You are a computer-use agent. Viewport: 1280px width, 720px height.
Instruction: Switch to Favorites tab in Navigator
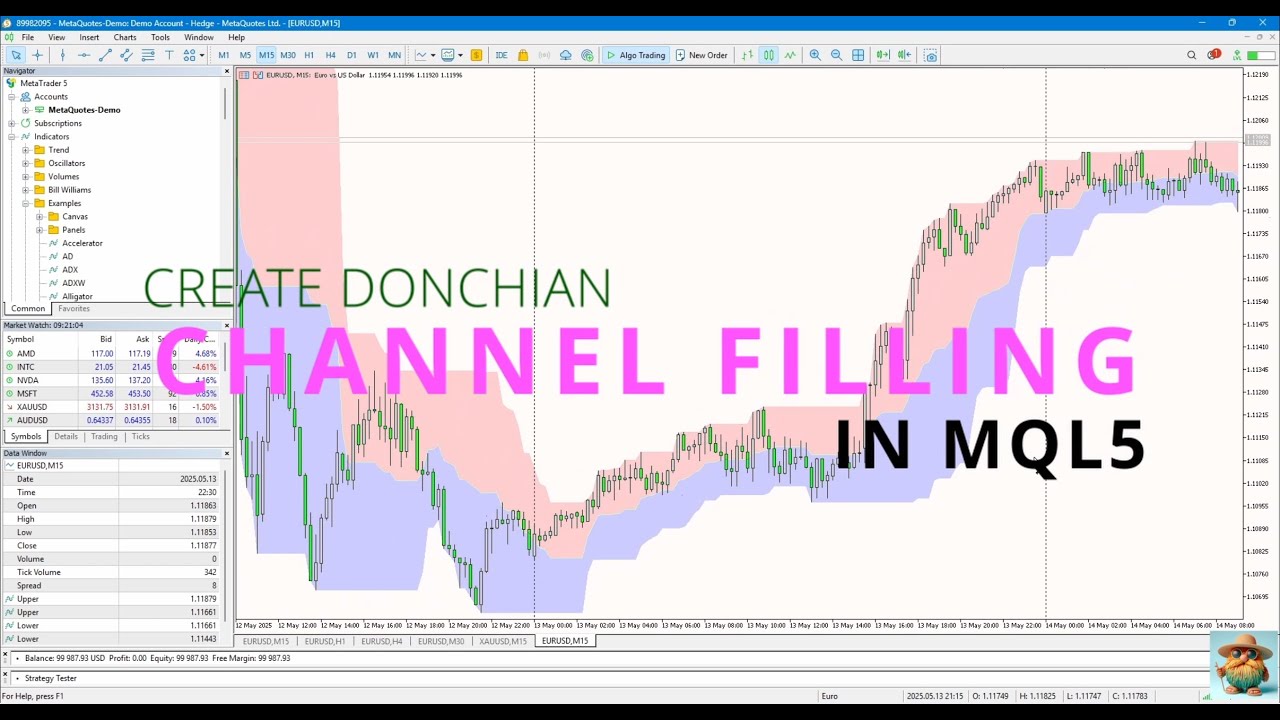point(74,308)
